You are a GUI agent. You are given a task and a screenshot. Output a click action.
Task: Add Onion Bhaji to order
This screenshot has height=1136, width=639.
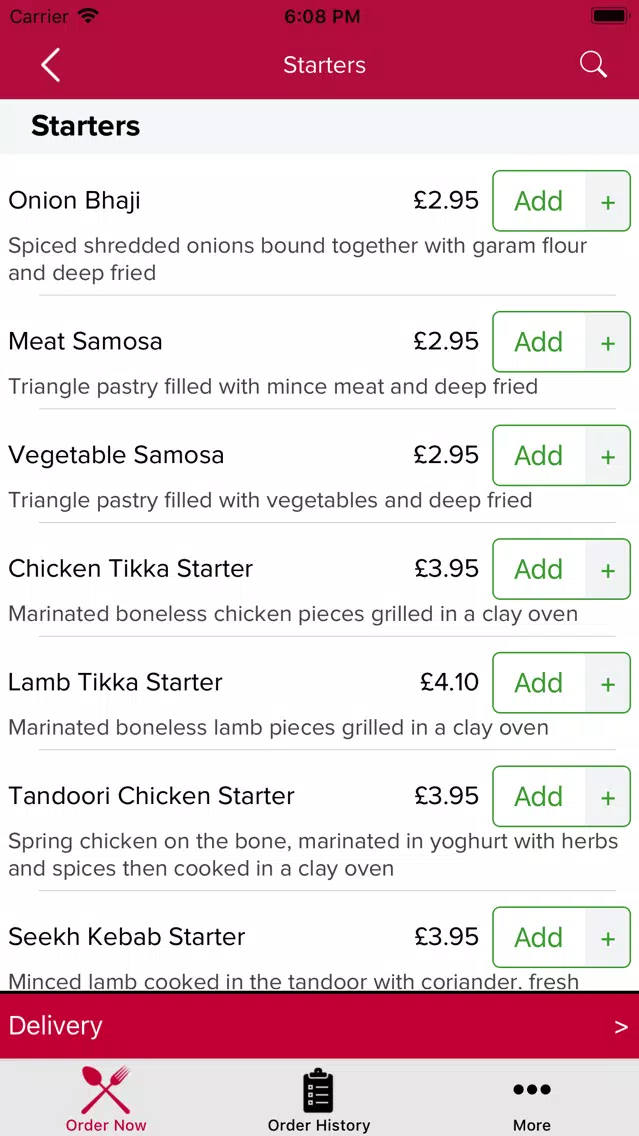pyautogui.click(x=538, y=201)
